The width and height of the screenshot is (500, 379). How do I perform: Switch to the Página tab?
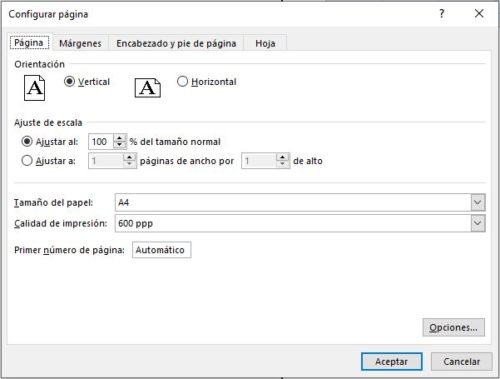coord(29,43)
